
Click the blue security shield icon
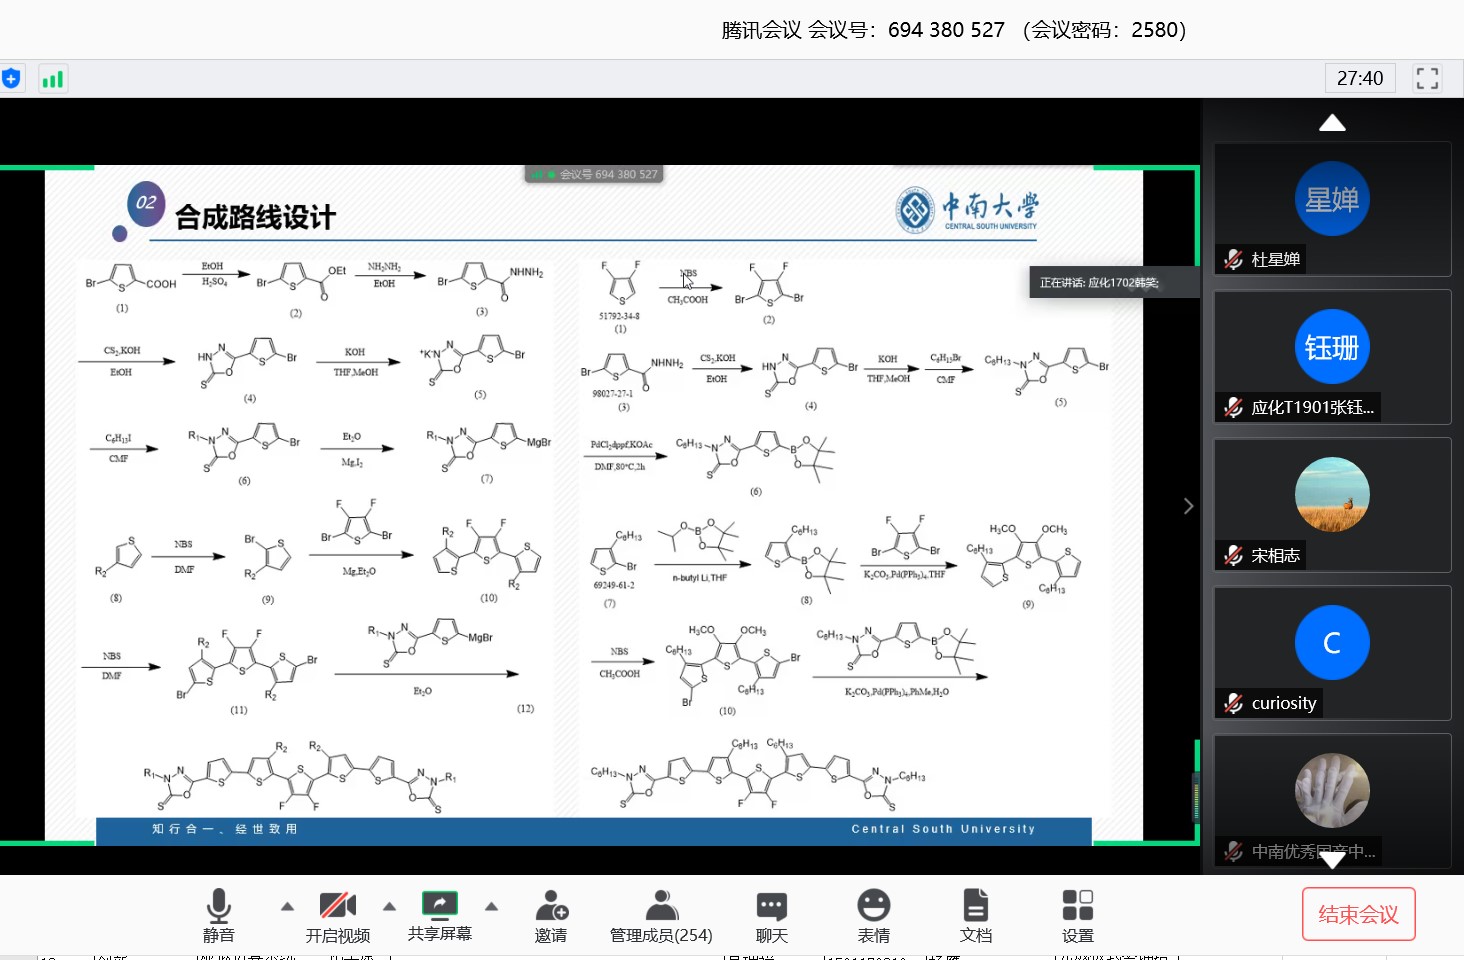(x=12, y=79)
